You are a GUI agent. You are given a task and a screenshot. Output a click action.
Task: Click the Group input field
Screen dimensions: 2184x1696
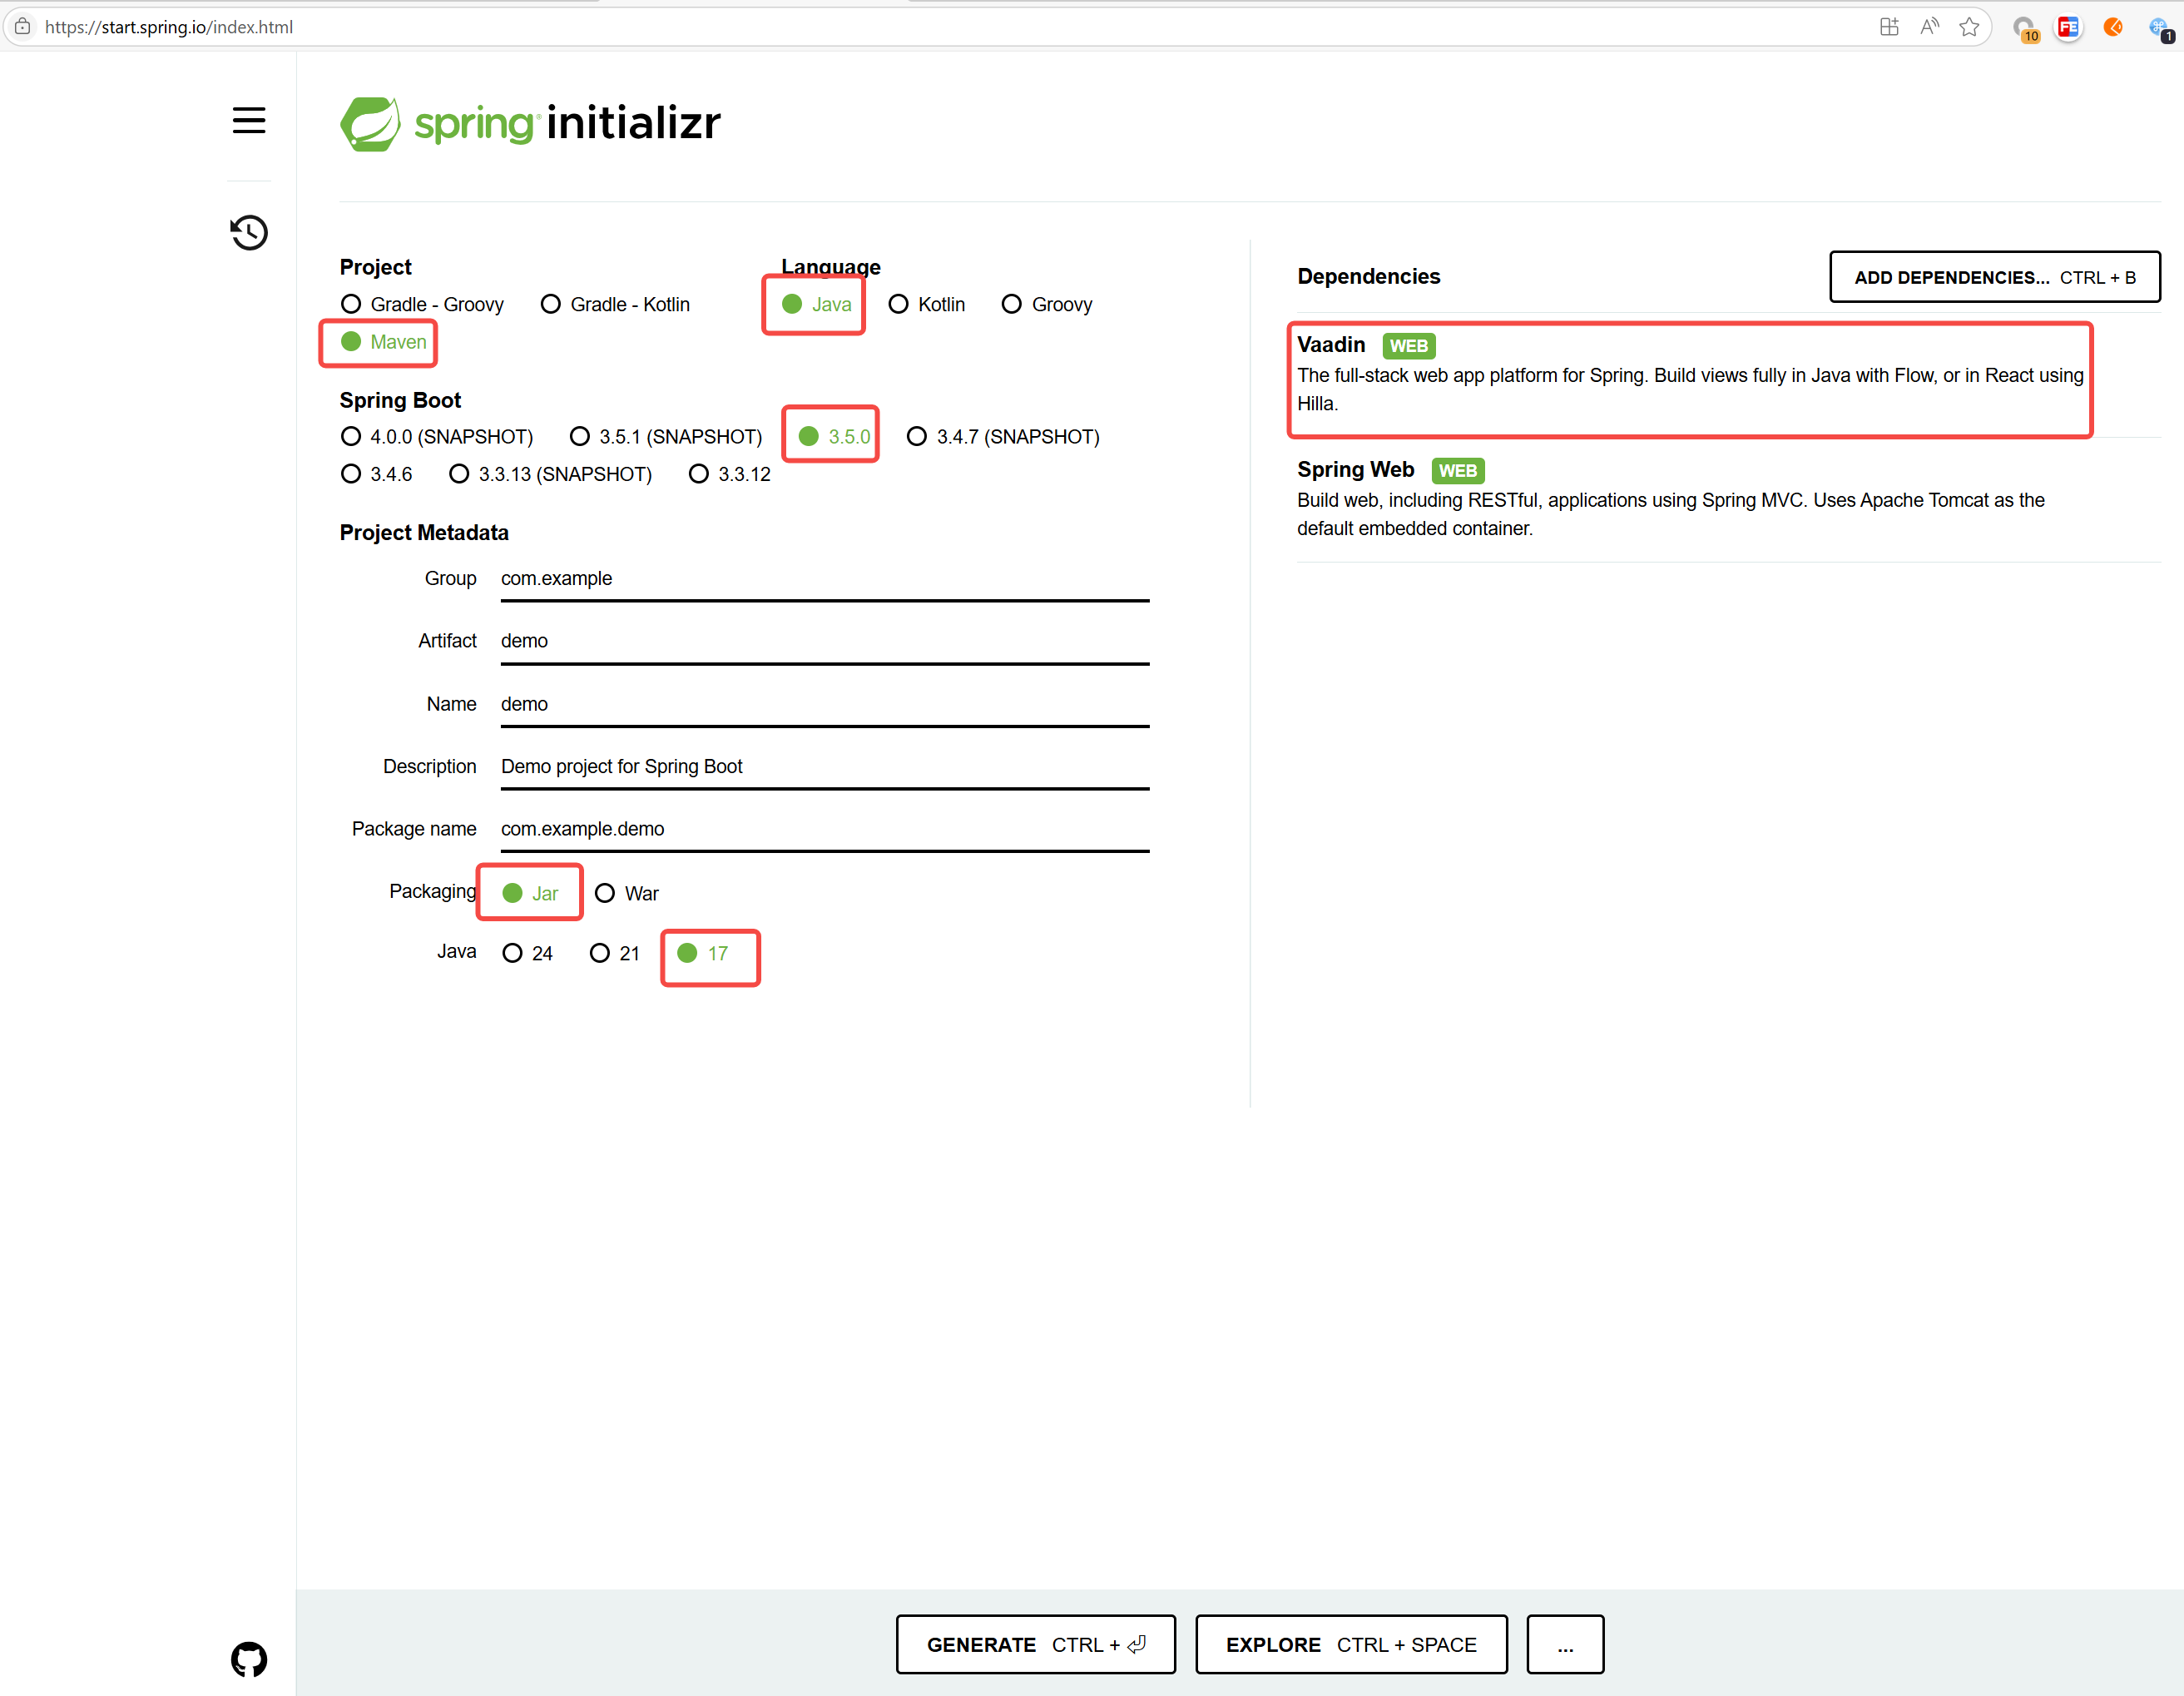click(x=825, y=580)
